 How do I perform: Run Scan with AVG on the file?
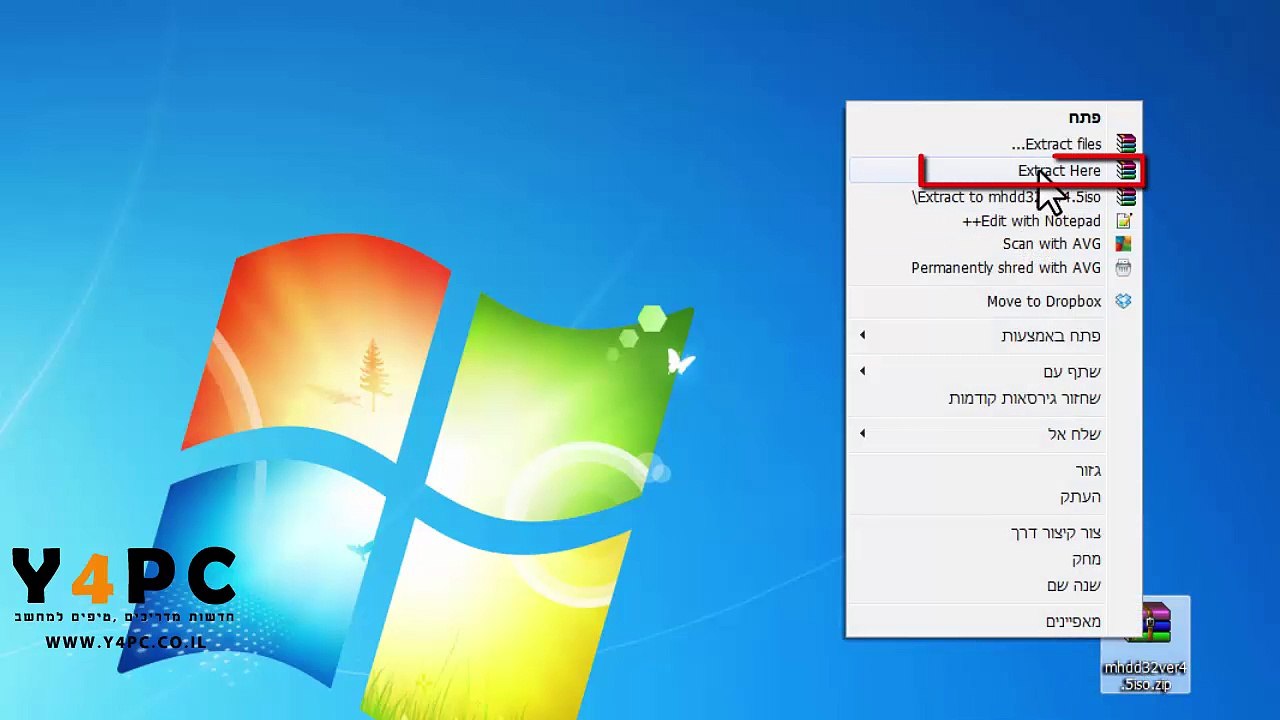(x=994, y=244)
